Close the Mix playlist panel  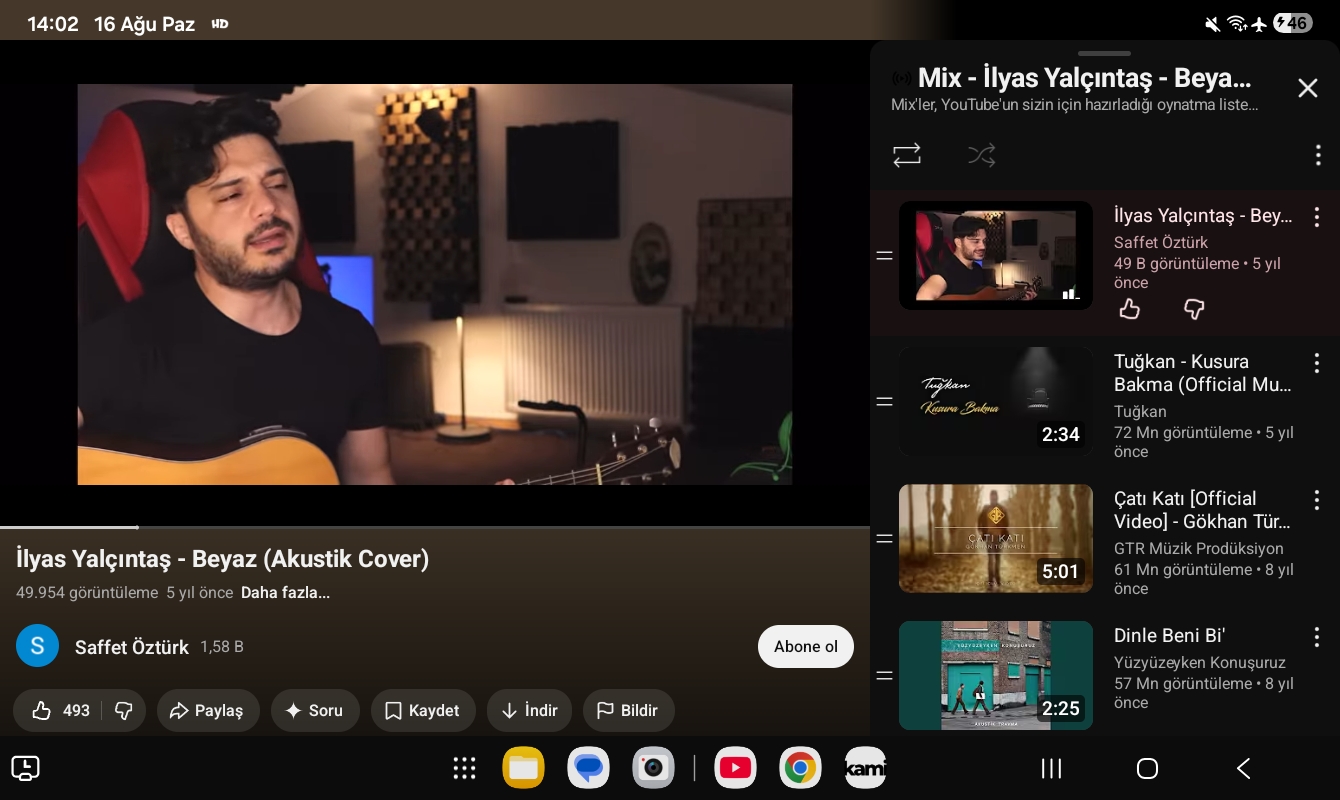point(1308,88)
